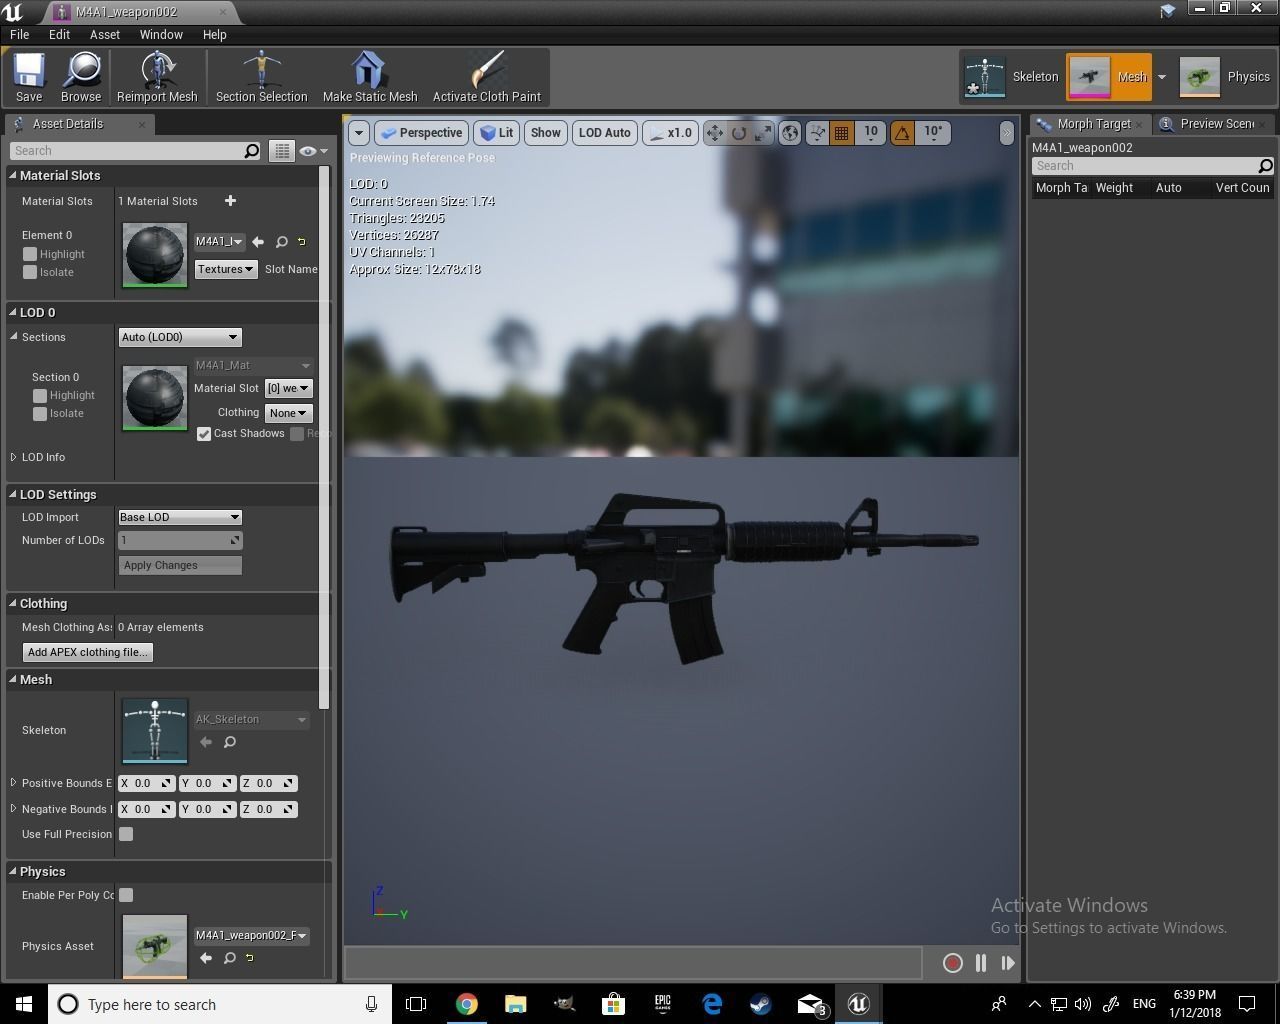The image size is (1280, 1024).
Task: Expand Positive Bounds Extension row
Action: pyautogui.click(x=13, y=783)
